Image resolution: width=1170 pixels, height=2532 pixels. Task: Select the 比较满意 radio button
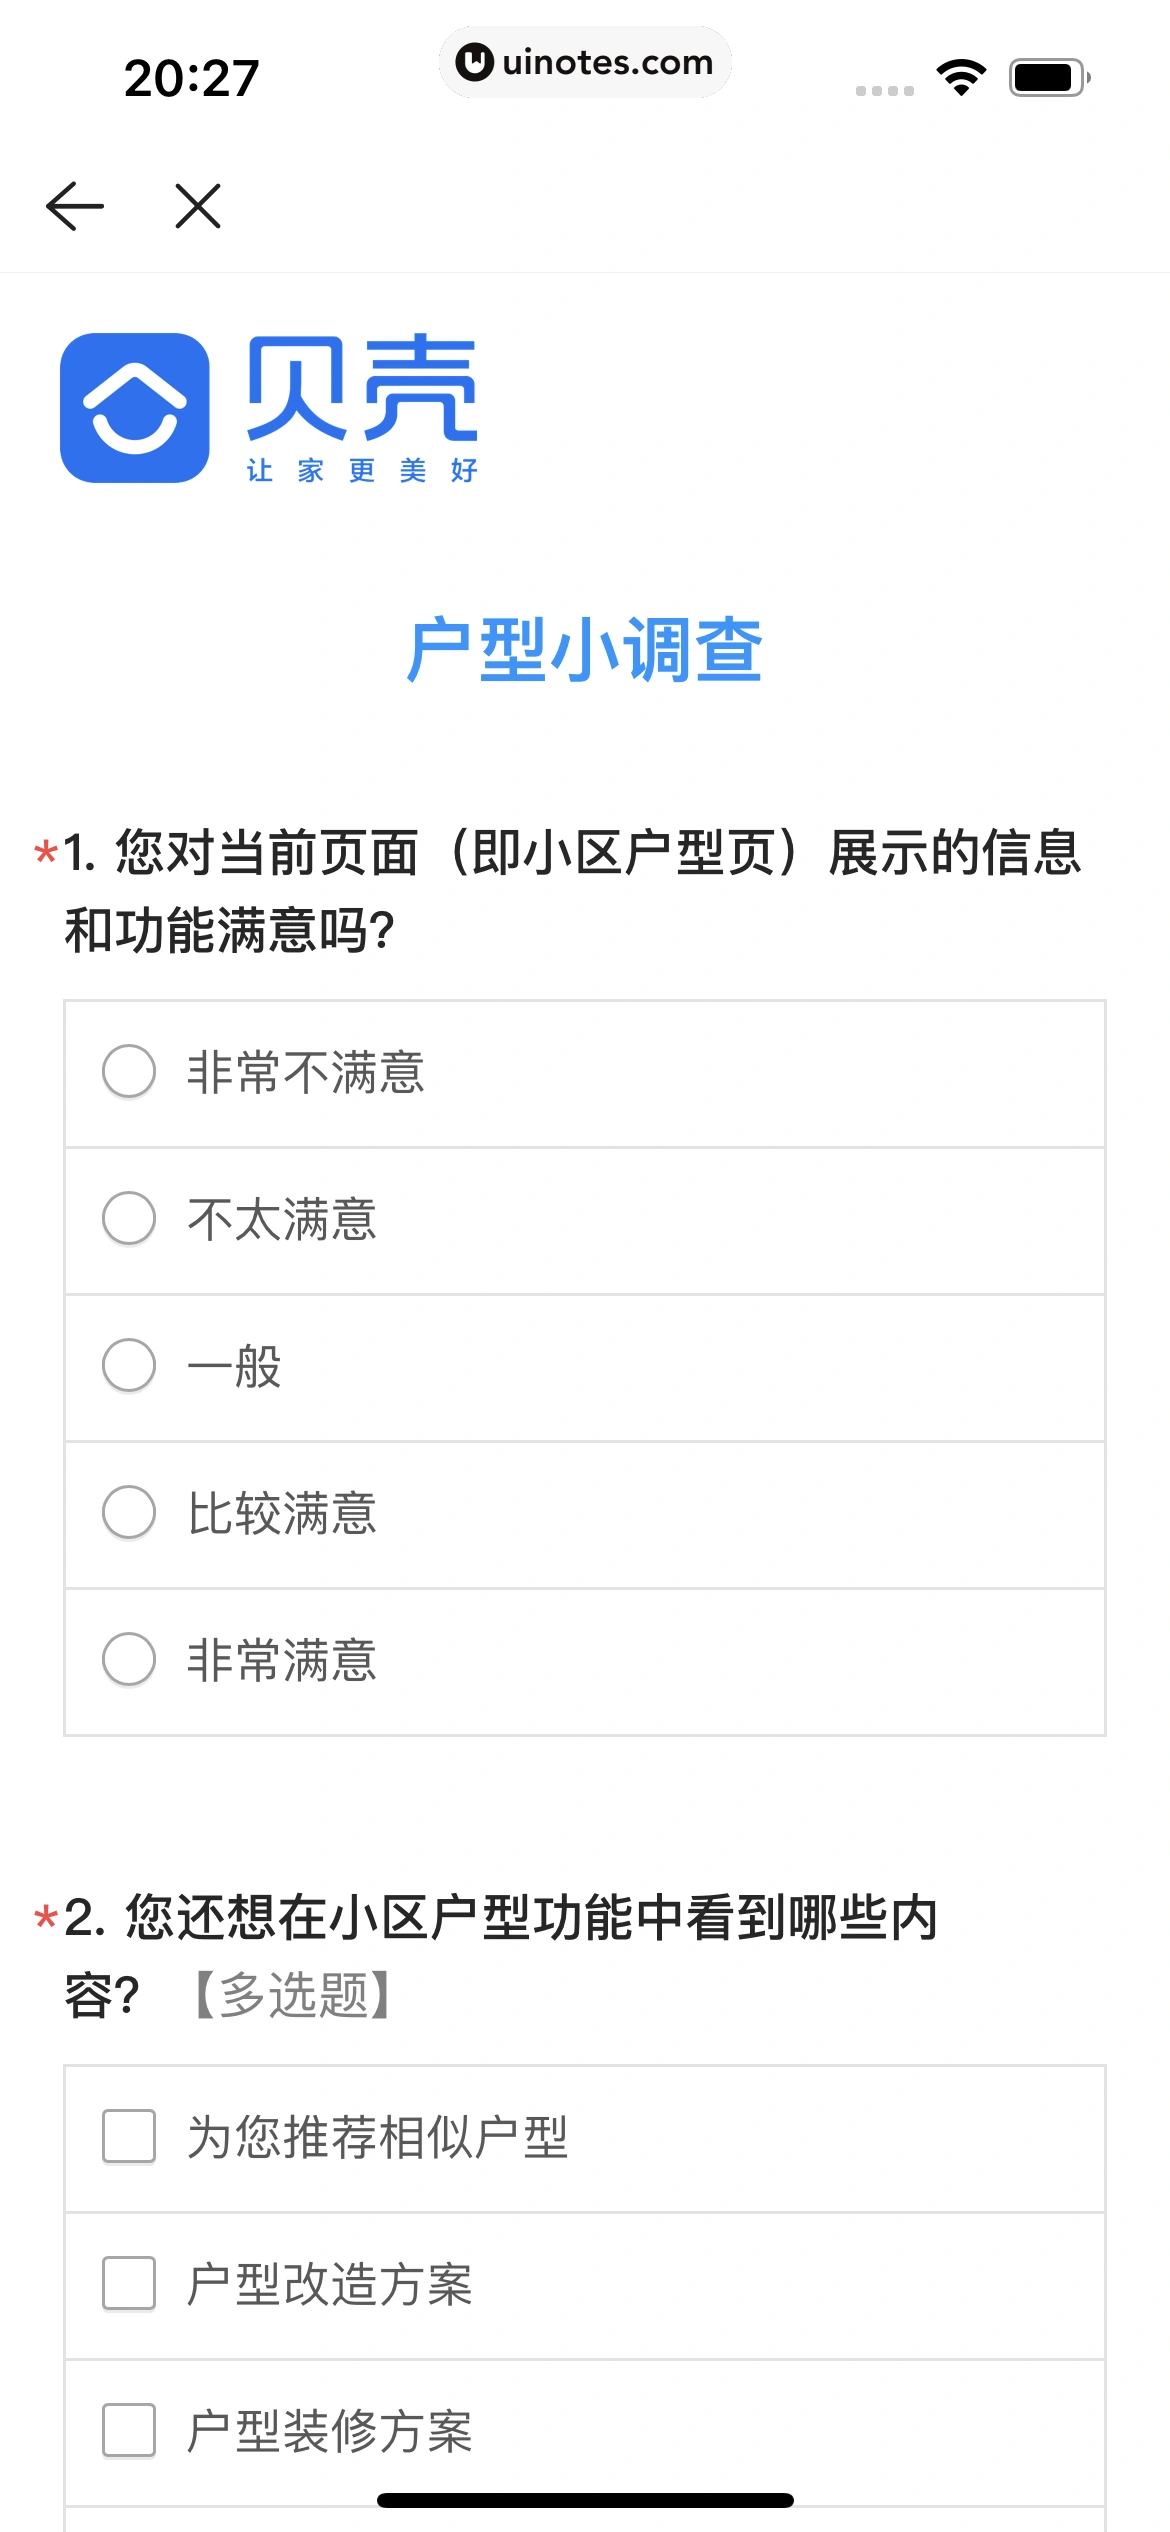point(129,1512)
